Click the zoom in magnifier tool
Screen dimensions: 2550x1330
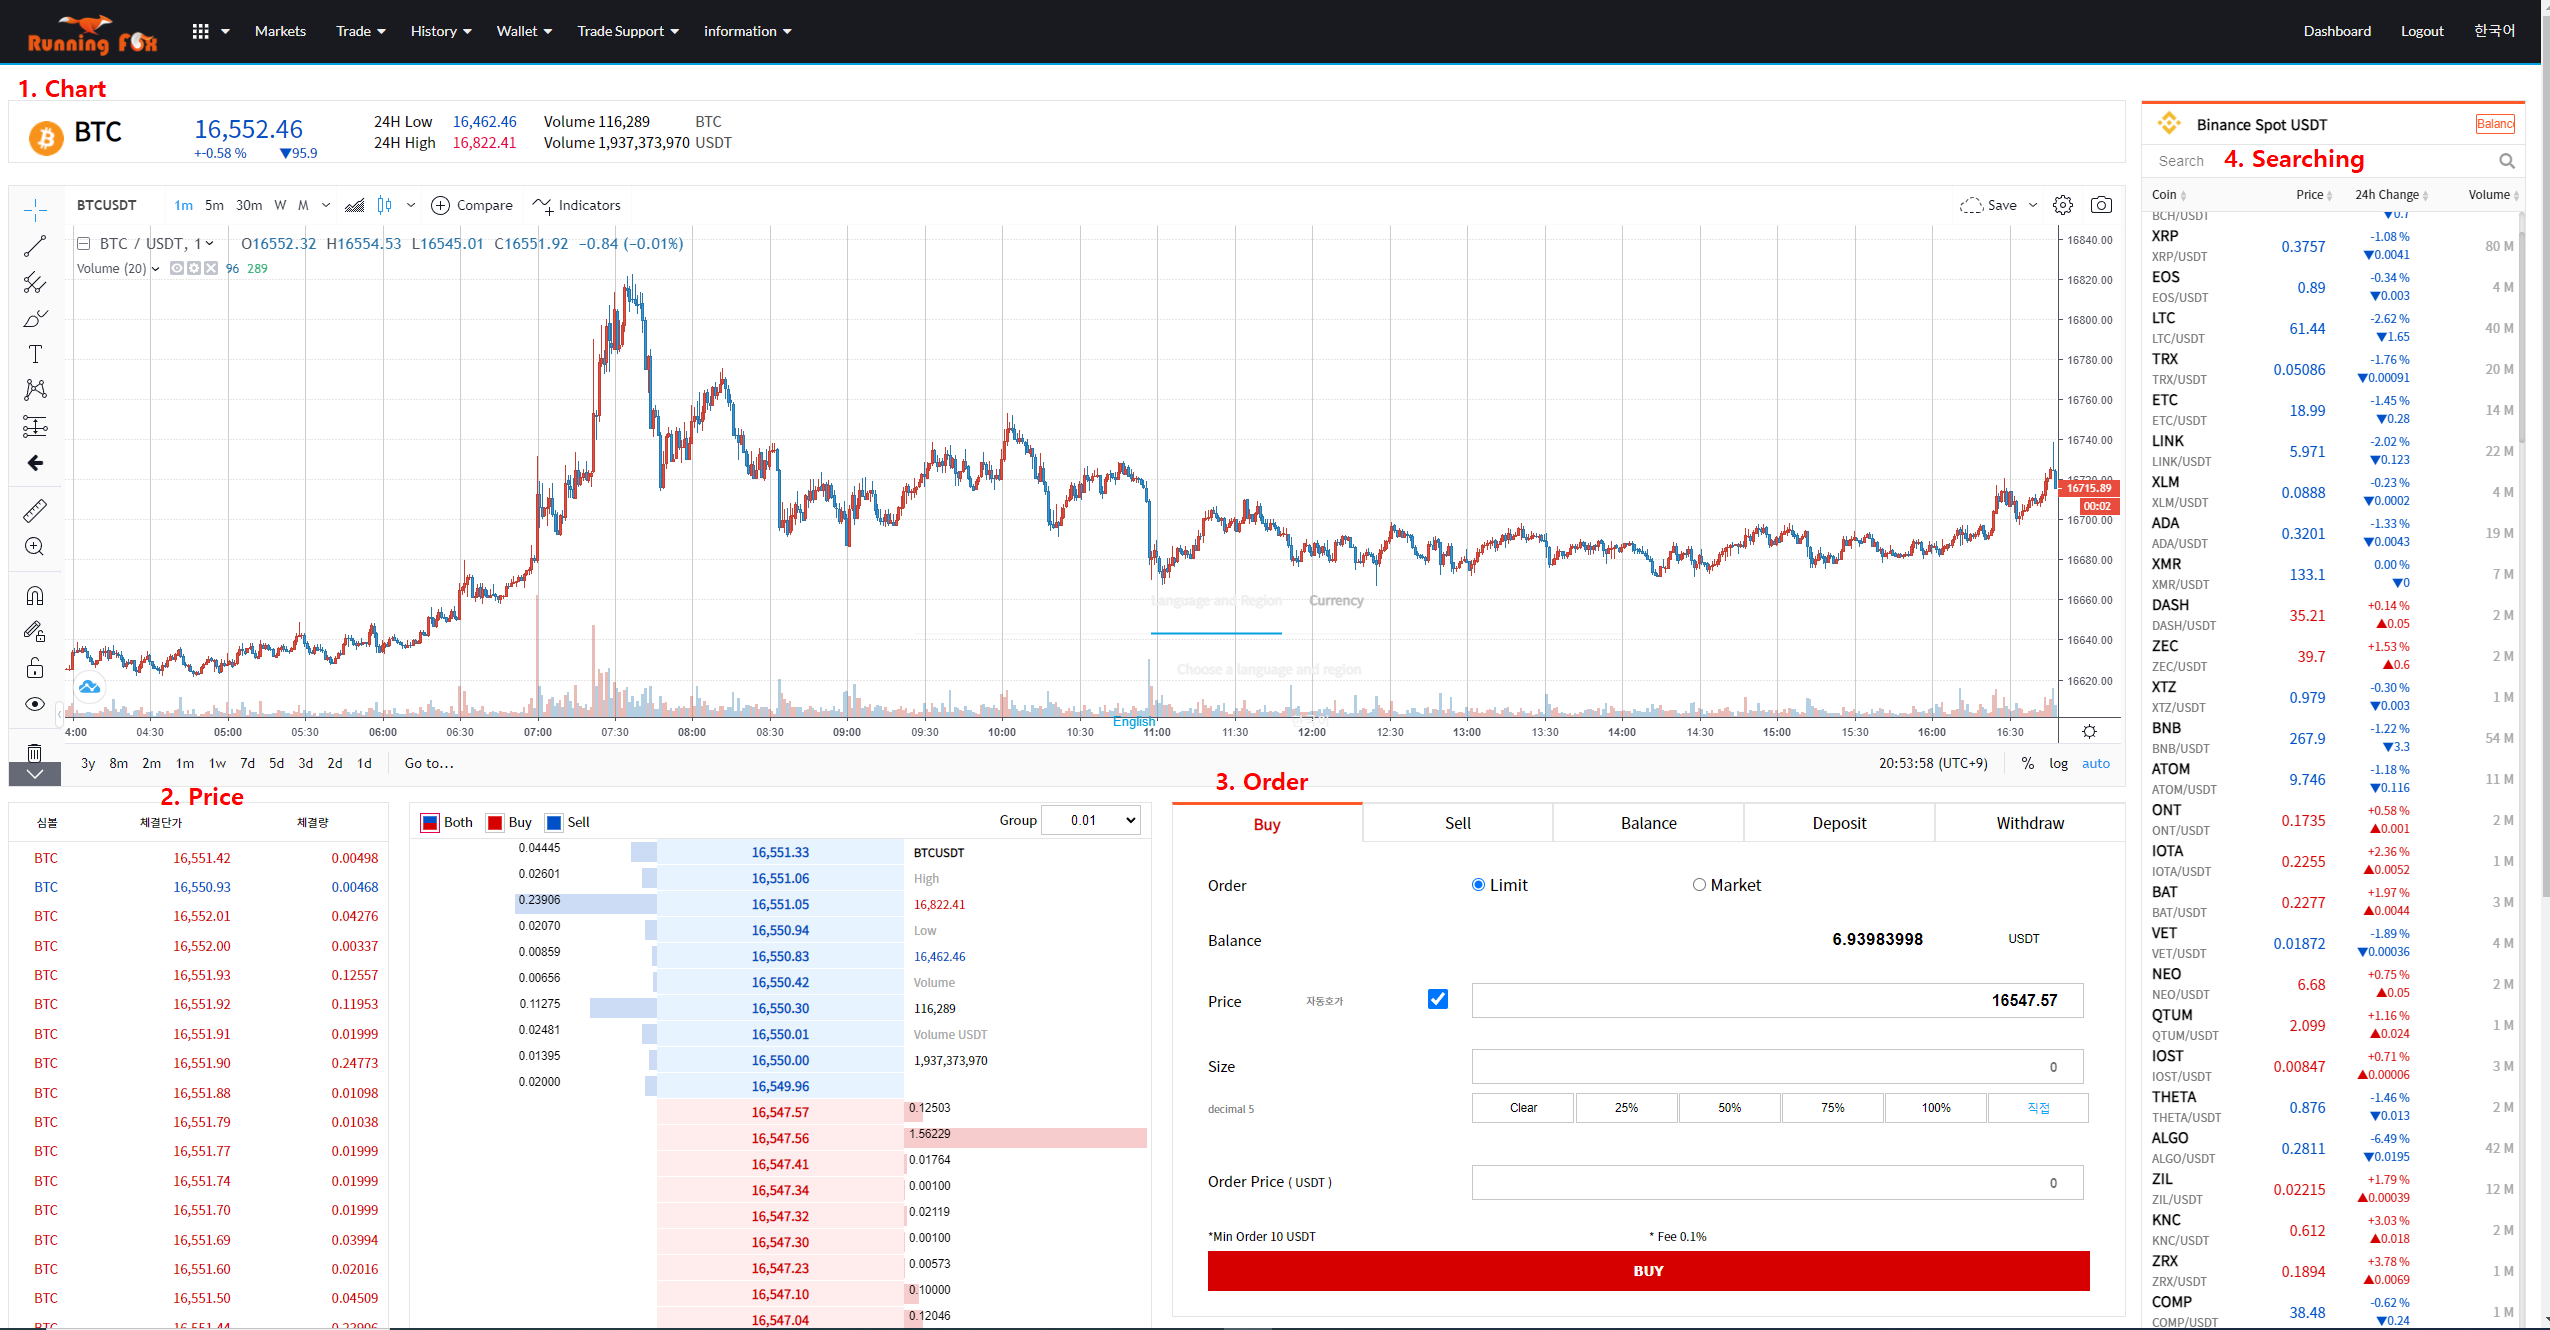(35, 547)
